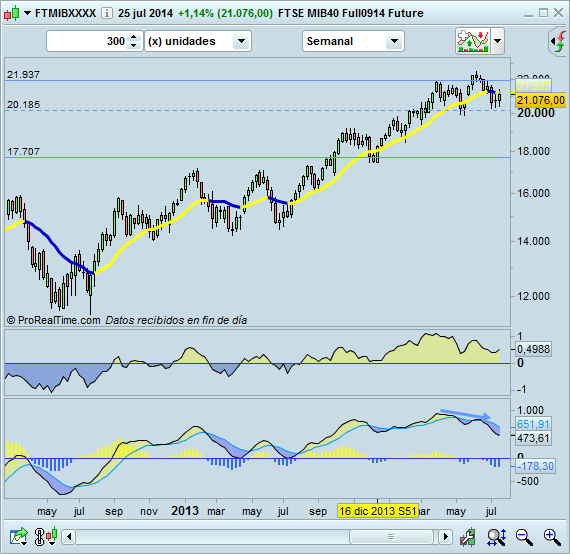Click the 21.235 moving average value label
The image size is (570, 554).
coord(533,86)
